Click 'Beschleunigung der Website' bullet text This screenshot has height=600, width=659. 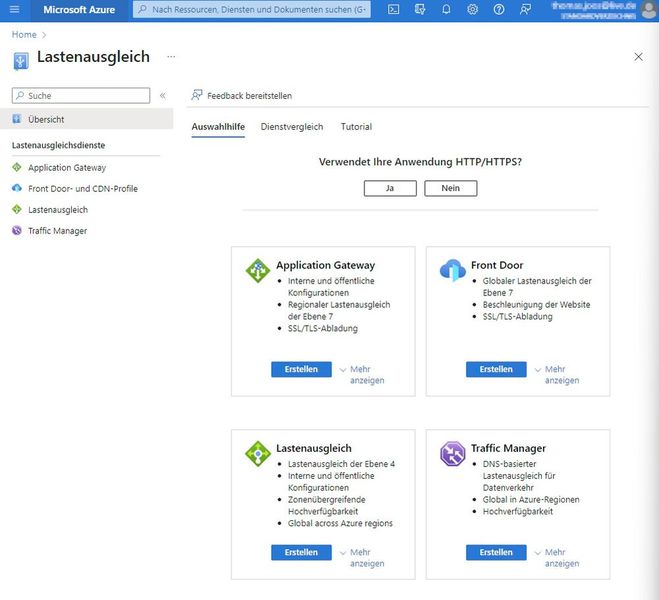[536, 305]
